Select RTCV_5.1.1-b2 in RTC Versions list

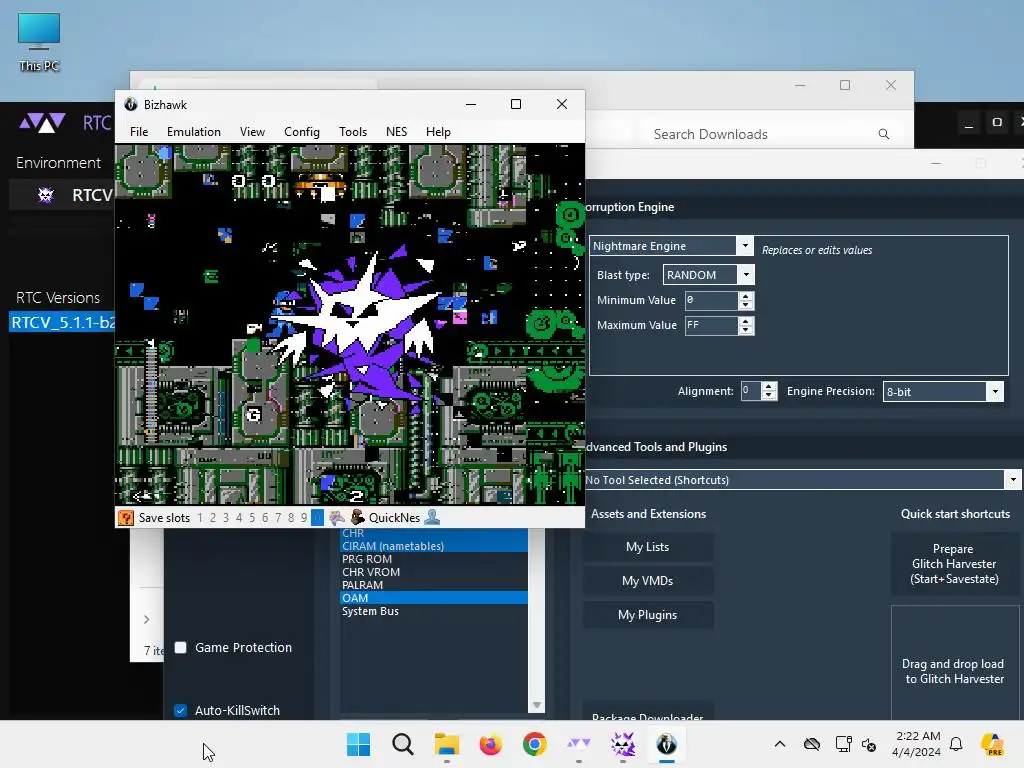[x=63, y=323]
